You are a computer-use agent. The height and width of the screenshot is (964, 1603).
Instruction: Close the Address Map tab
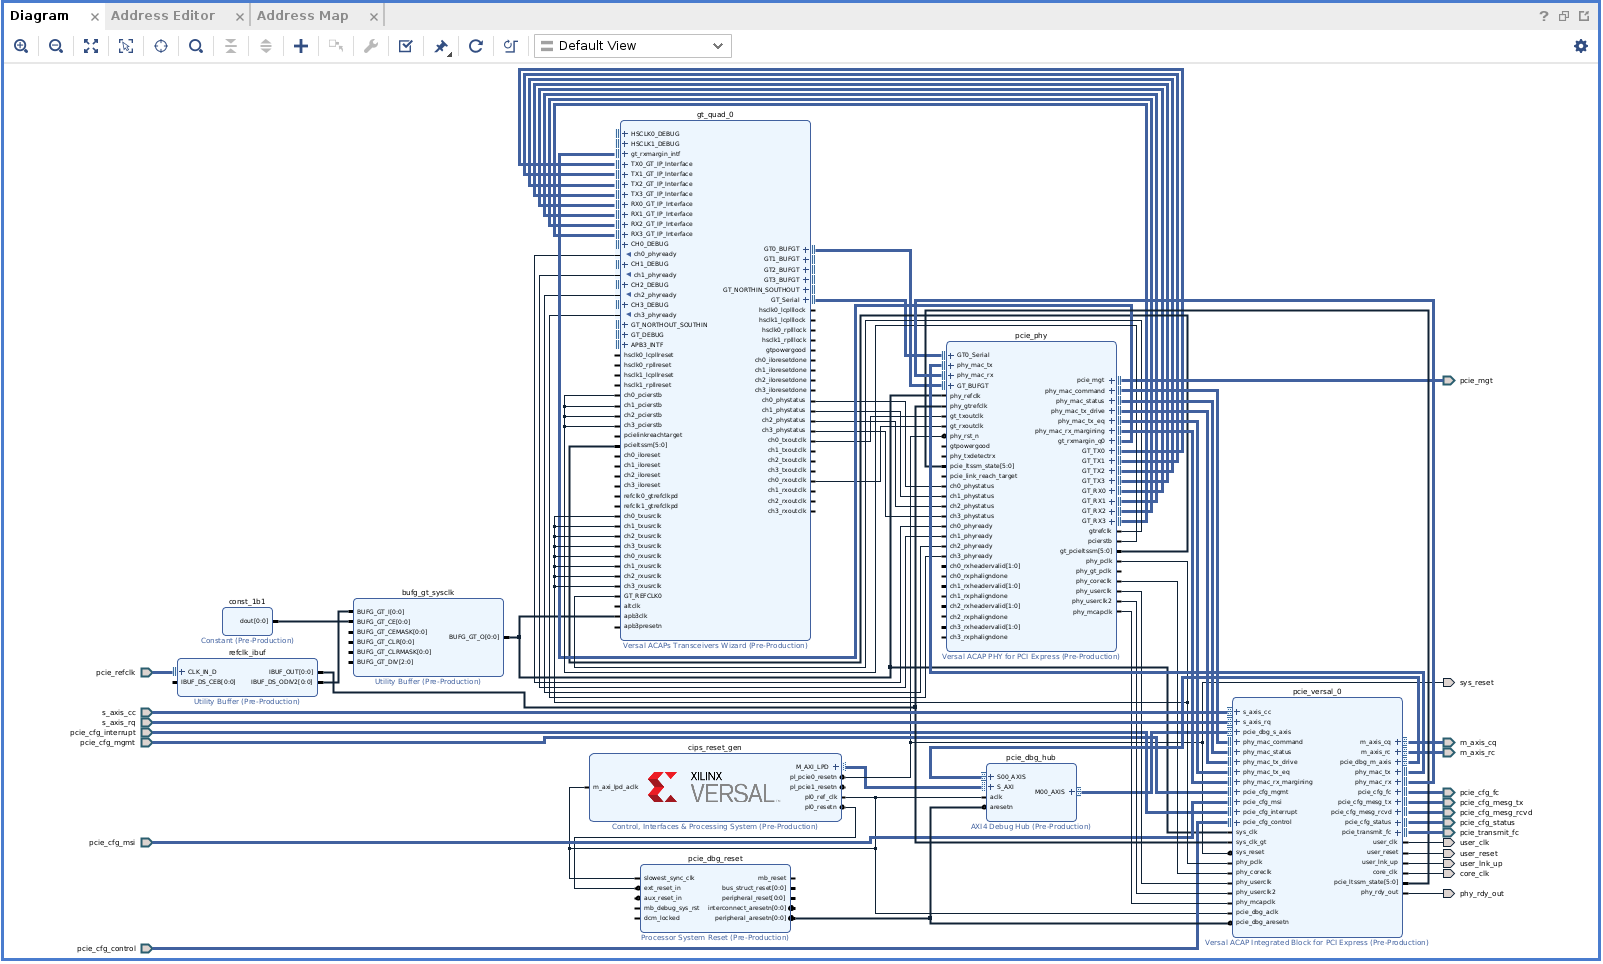pos(374,17)
